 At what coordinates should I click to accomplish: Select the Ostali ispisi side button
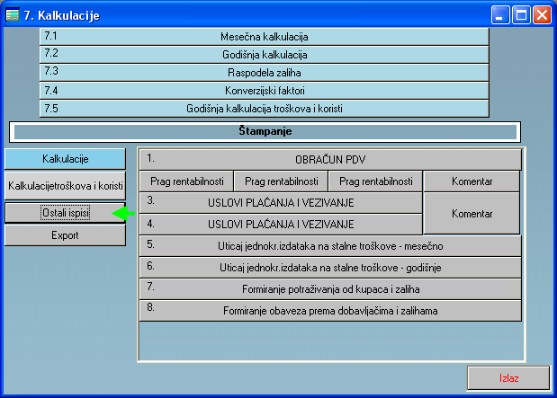tap(65, 213)
